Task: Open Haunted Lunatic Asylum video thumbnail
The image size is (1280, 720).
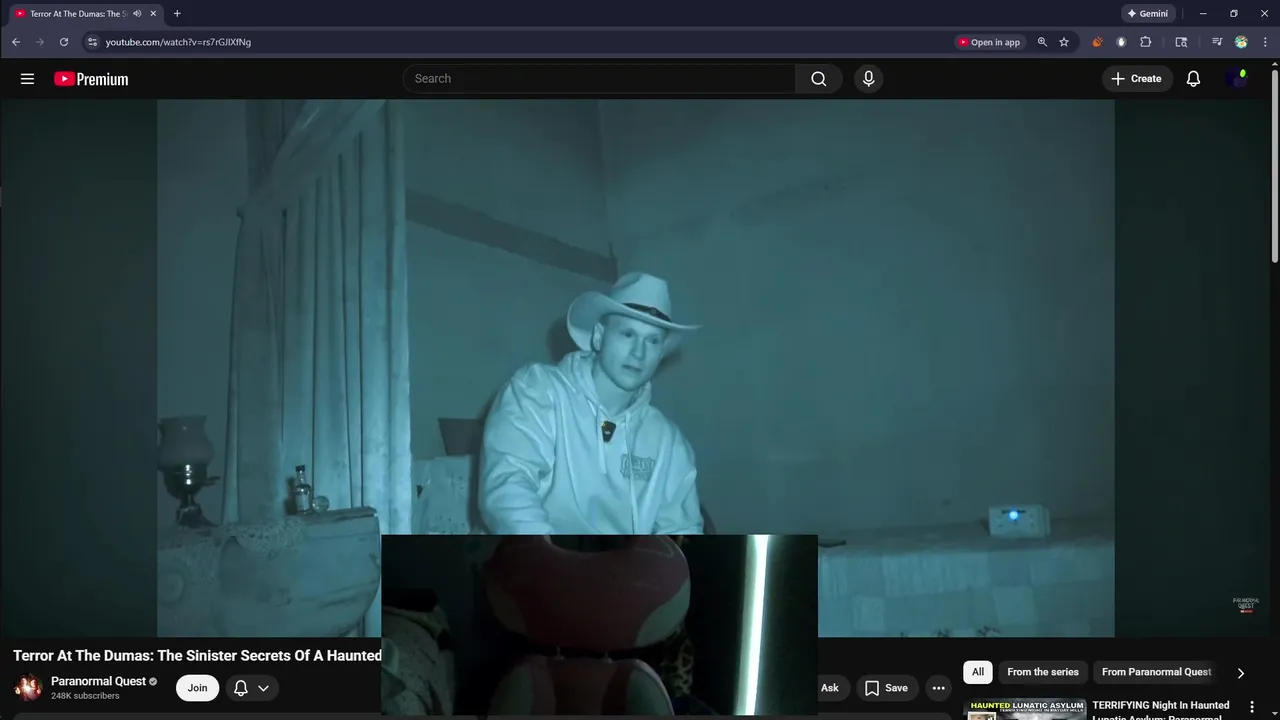Action: [1025, 709]
